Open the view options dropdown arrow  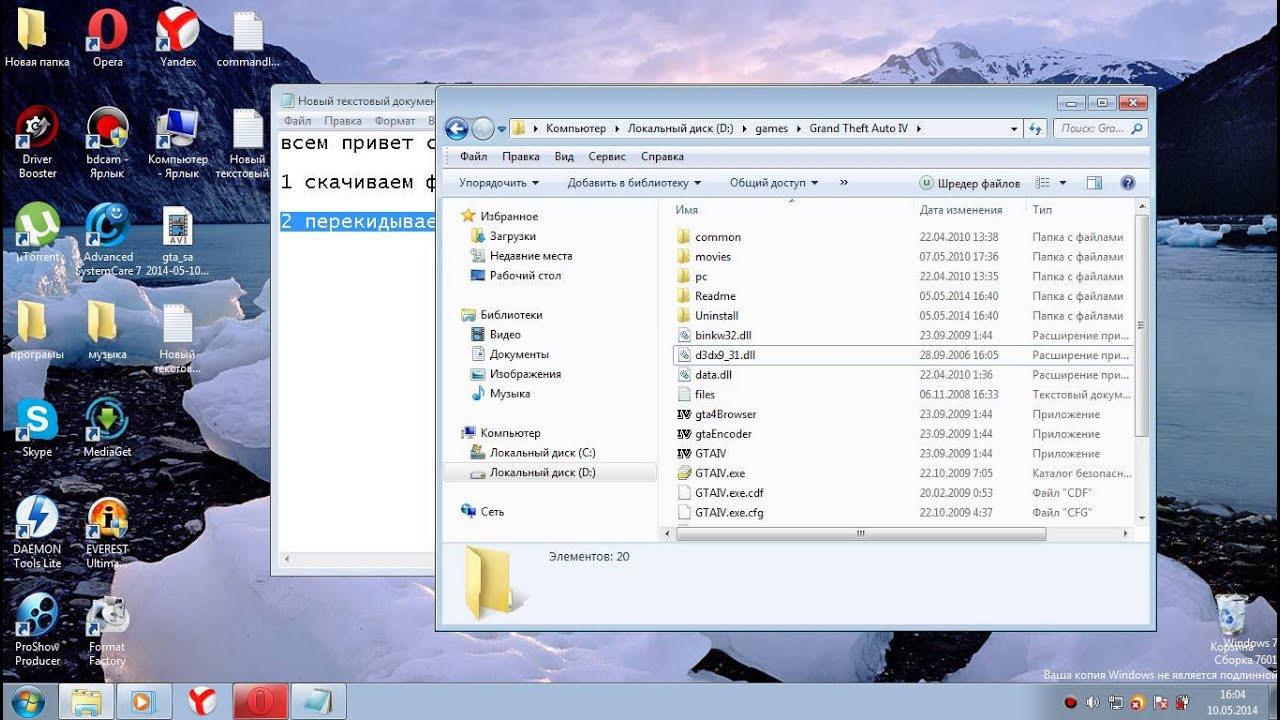tap(1063, 183)
